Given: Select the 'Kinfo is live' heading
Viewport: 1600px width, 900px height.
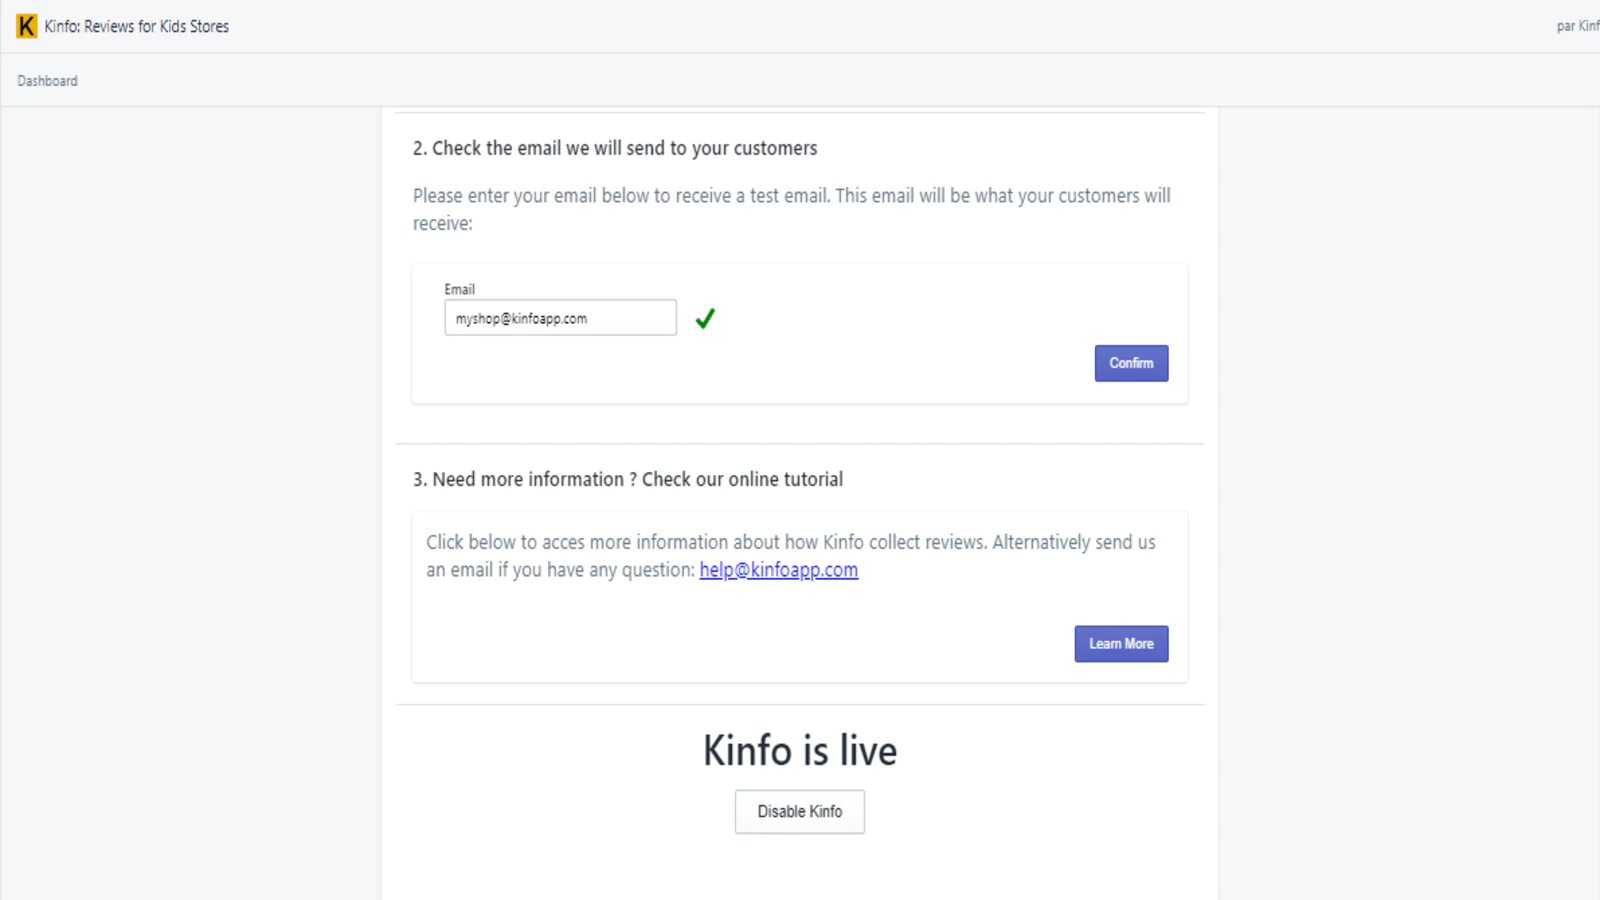Looking at the screenshot, I should [x=800, y=750].
